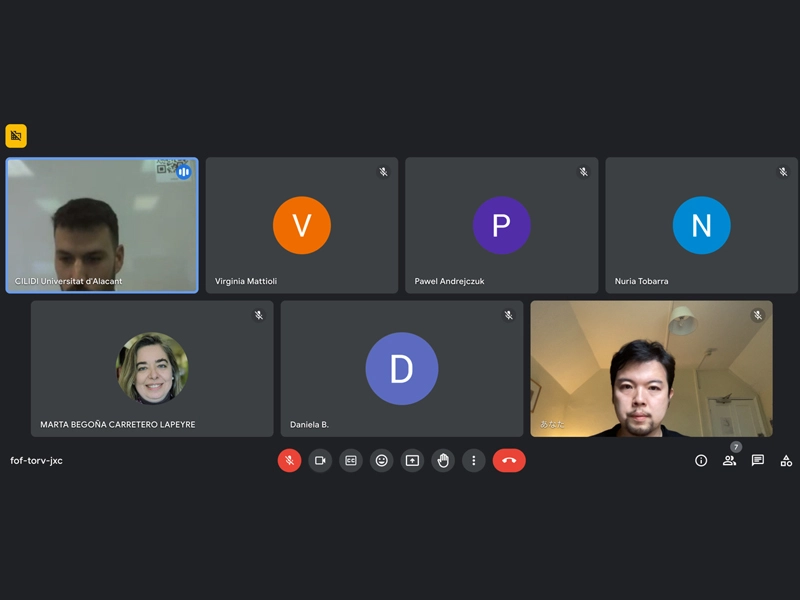800x600 pixels.
Task: Toggle the microphone mute button
Action: [x=289, y=461]
